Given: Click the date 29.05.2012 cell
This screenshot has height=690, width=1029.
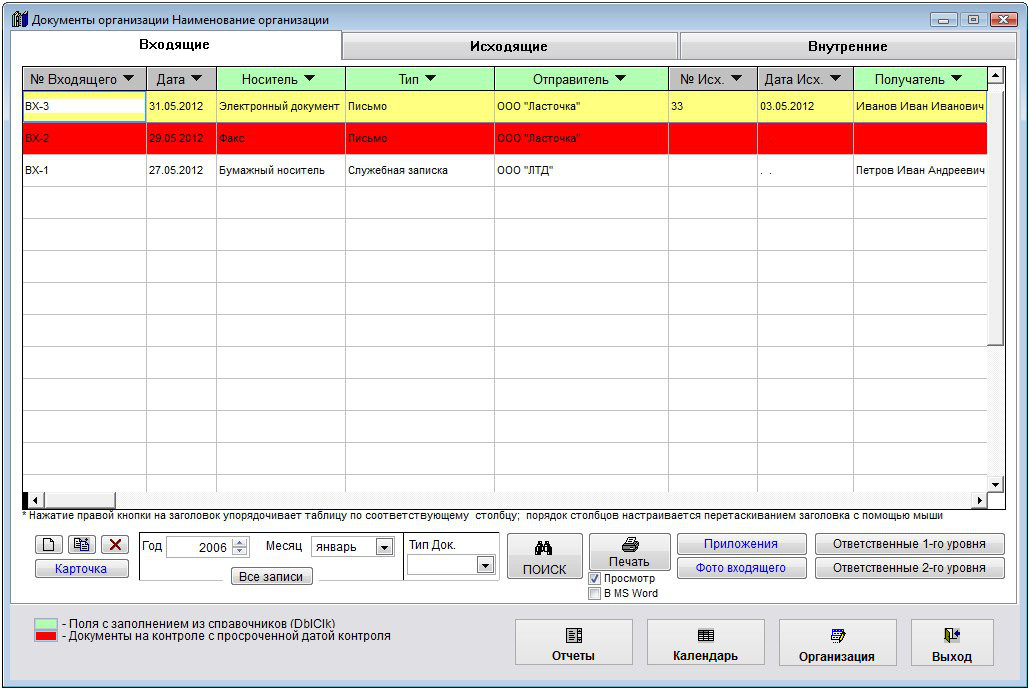Looking at the screenshot, I should (x=181, y=139).
